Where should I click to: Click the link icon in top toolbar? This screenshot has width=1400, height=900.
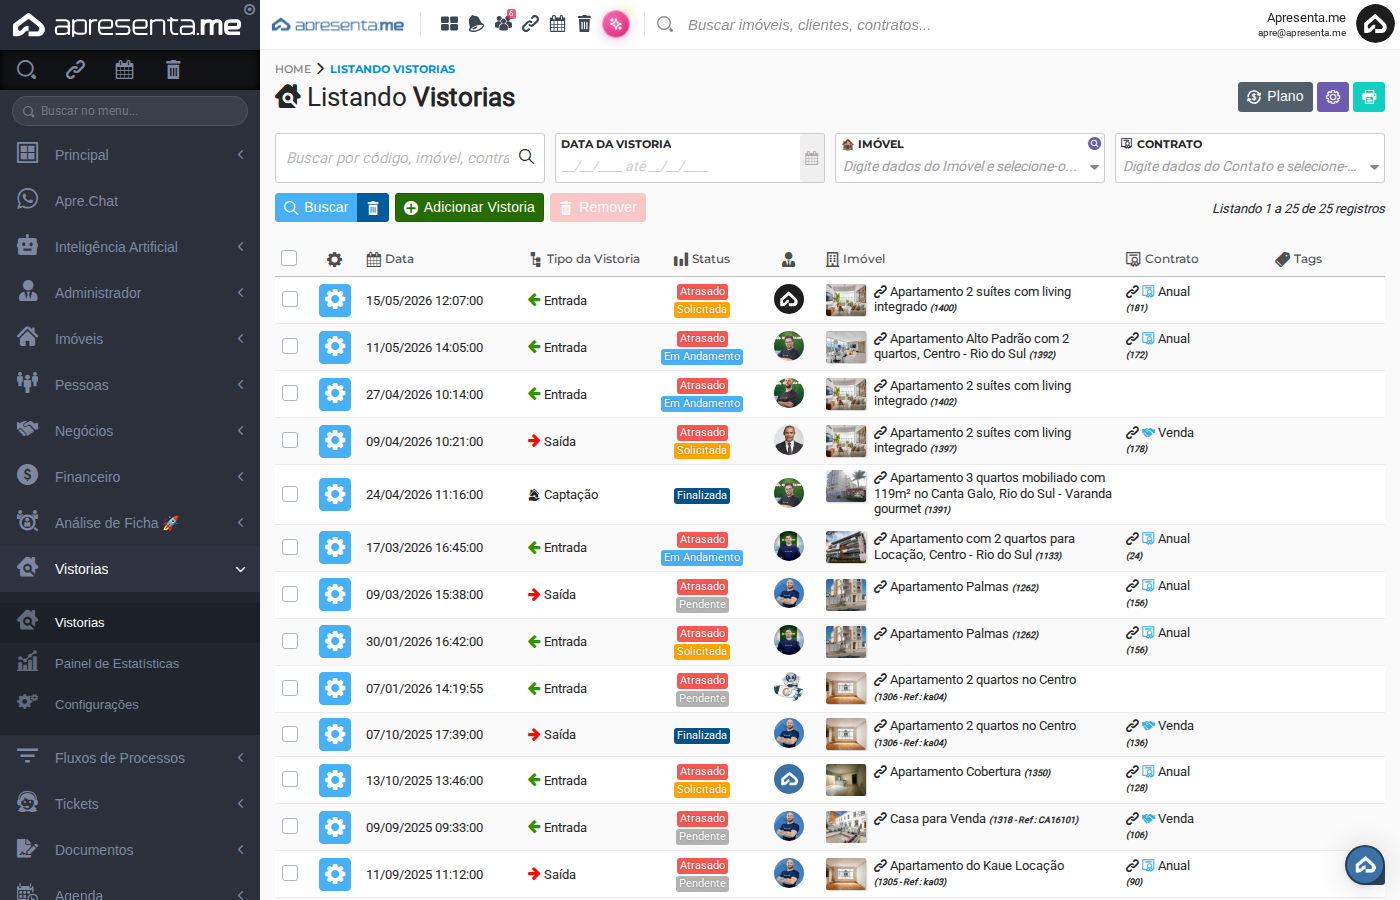[530, 24]
